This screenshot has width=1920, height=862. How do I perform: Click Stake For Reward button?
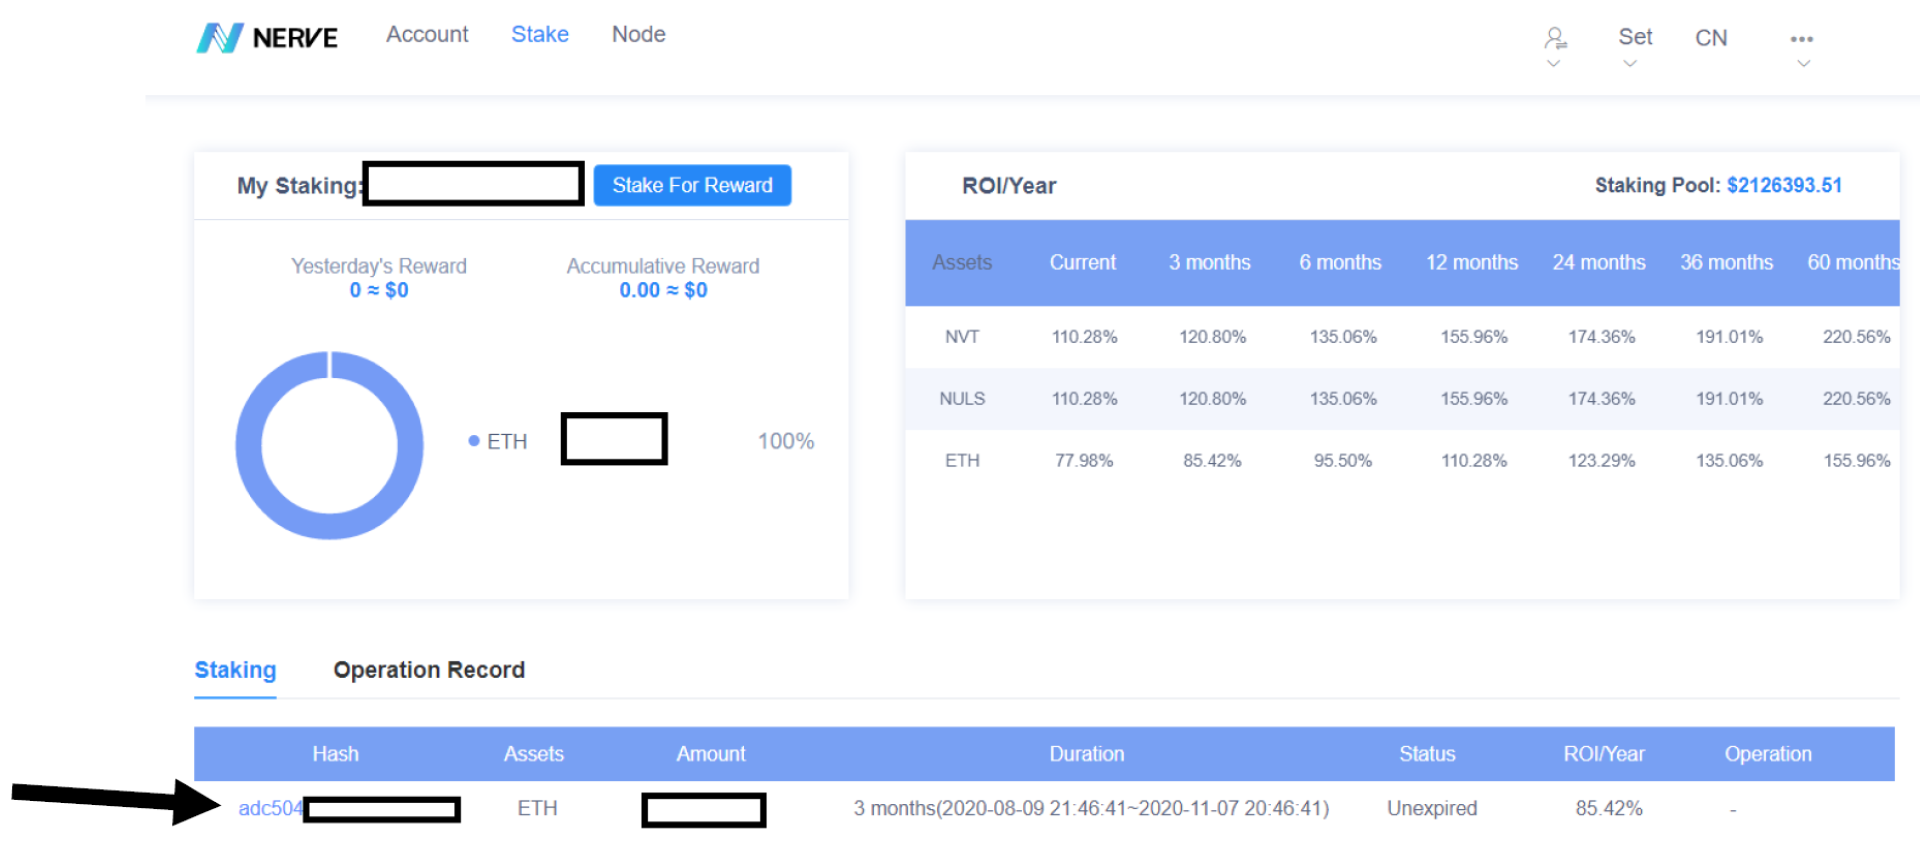692,185
